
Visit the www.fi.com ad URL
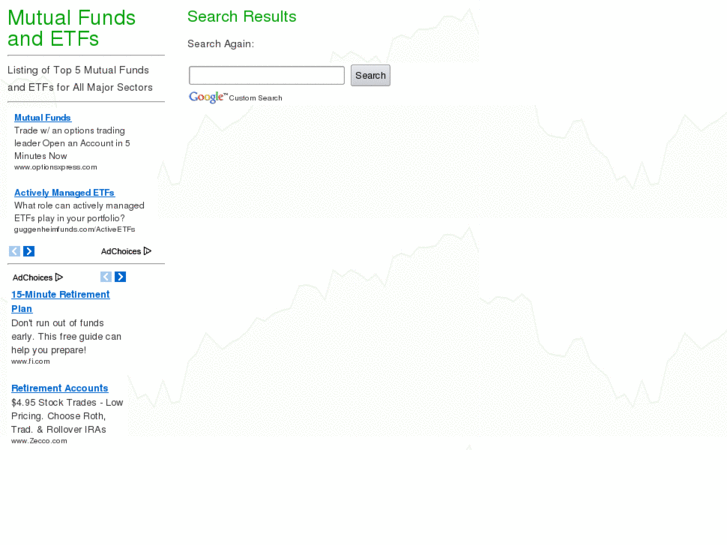[30, 361]
